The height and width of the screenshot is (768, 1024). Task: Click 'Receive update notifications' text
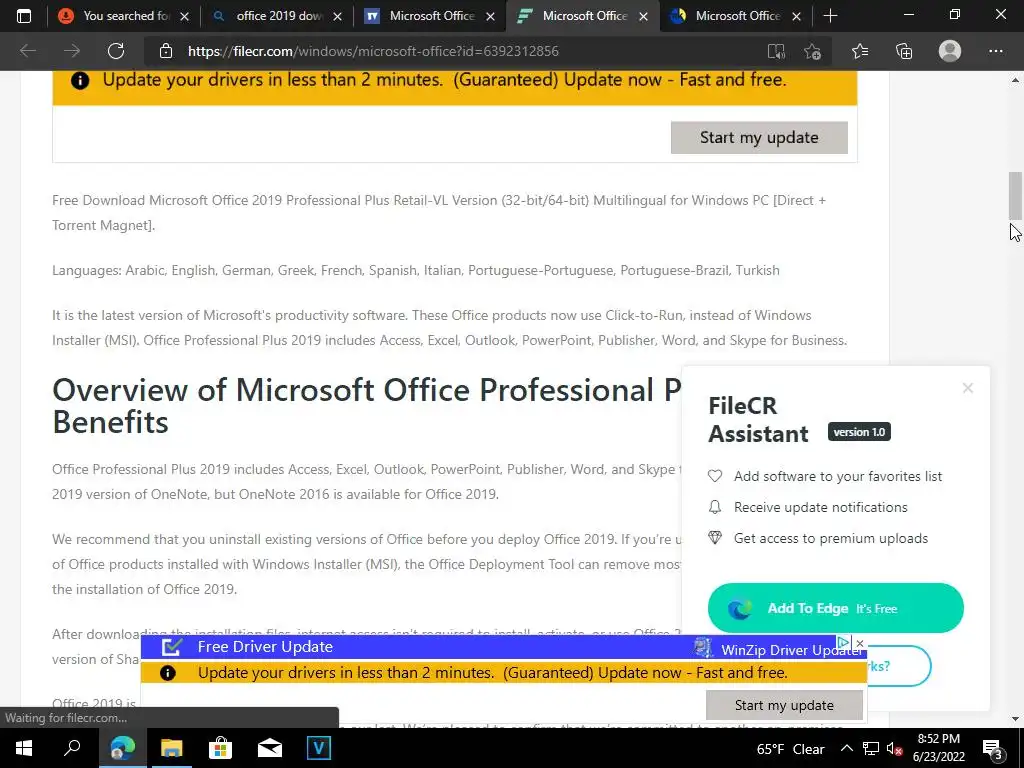click(x=820, y=507)
